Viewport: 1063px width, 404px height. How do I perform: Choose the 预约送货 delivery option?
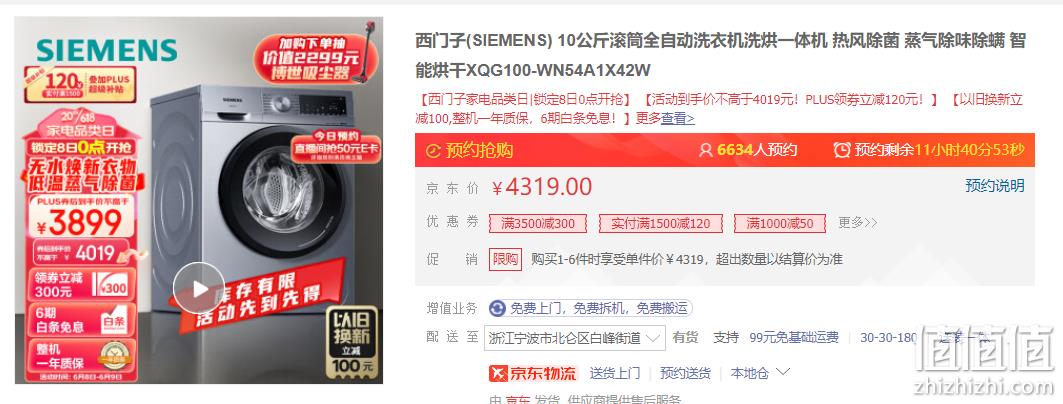[685, 373]
